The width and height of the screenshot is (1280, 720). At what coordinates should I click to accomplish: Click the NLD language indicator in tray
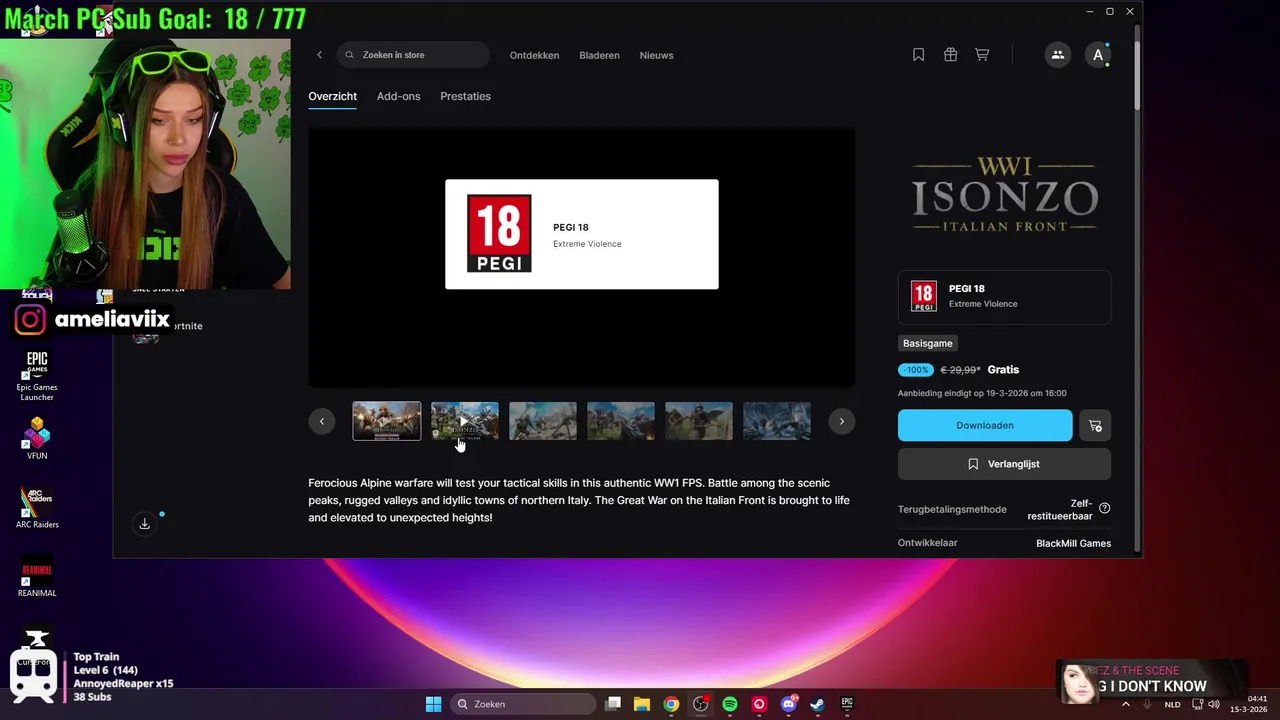pyautogui.click(x=1172, y=704)
